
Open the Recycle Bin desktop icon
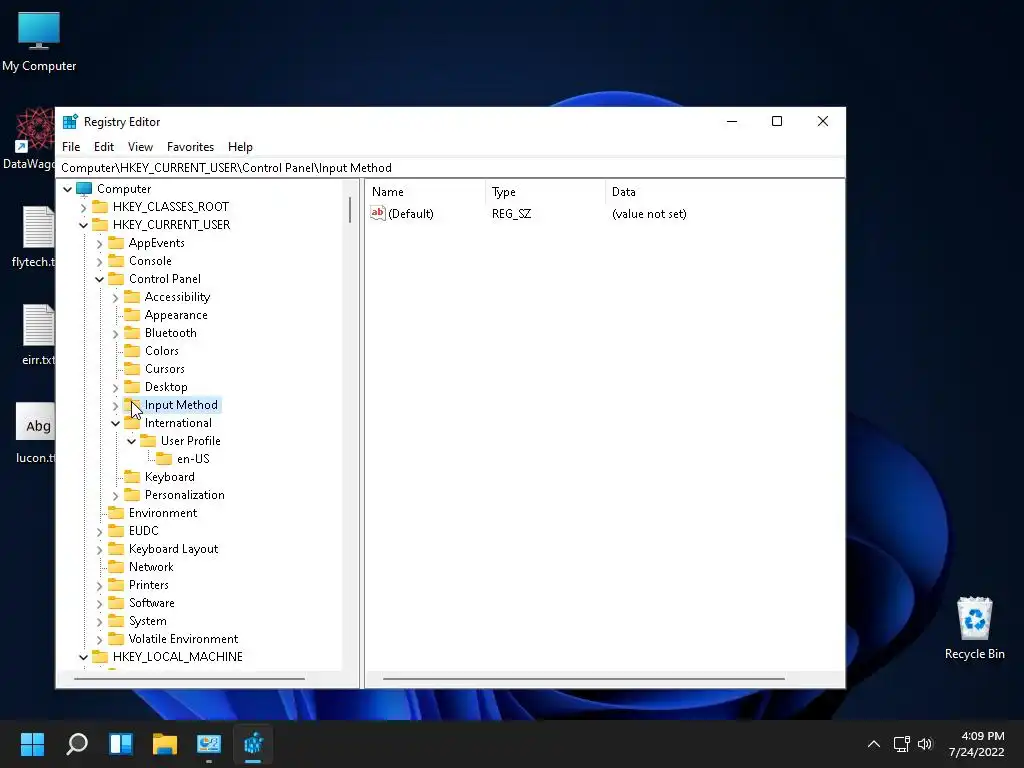pos(974,628)
